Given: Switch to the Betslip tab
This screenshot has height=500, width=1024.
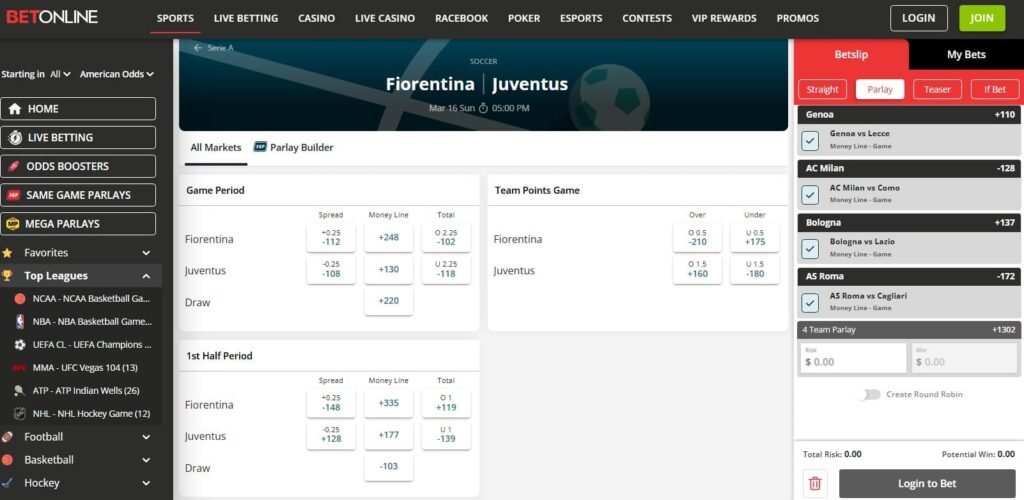Looking at the screenshot, I should pyautogui.click(x=851, y=55).
